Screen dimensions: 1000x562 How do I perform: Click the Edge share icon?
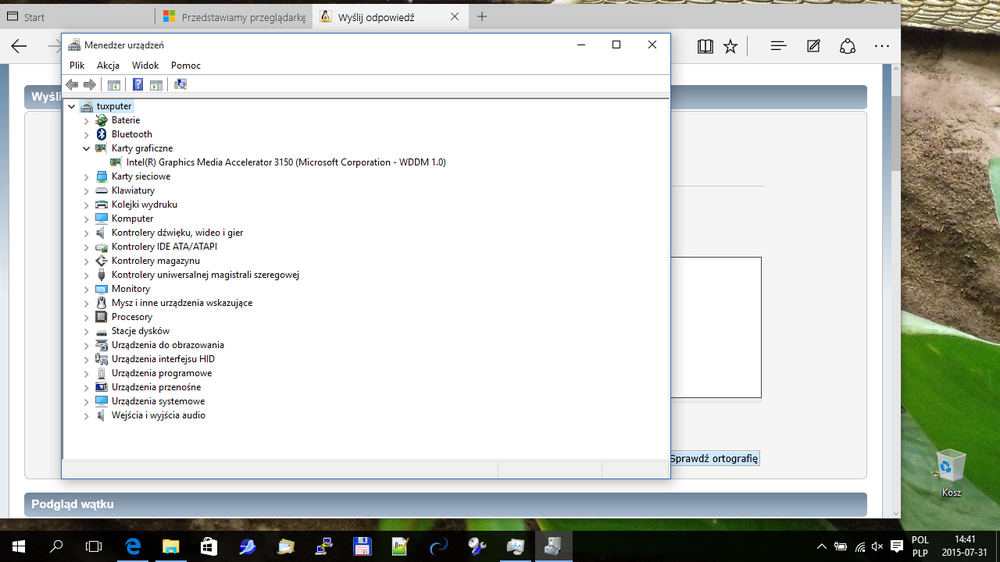[x=847, y=46]
